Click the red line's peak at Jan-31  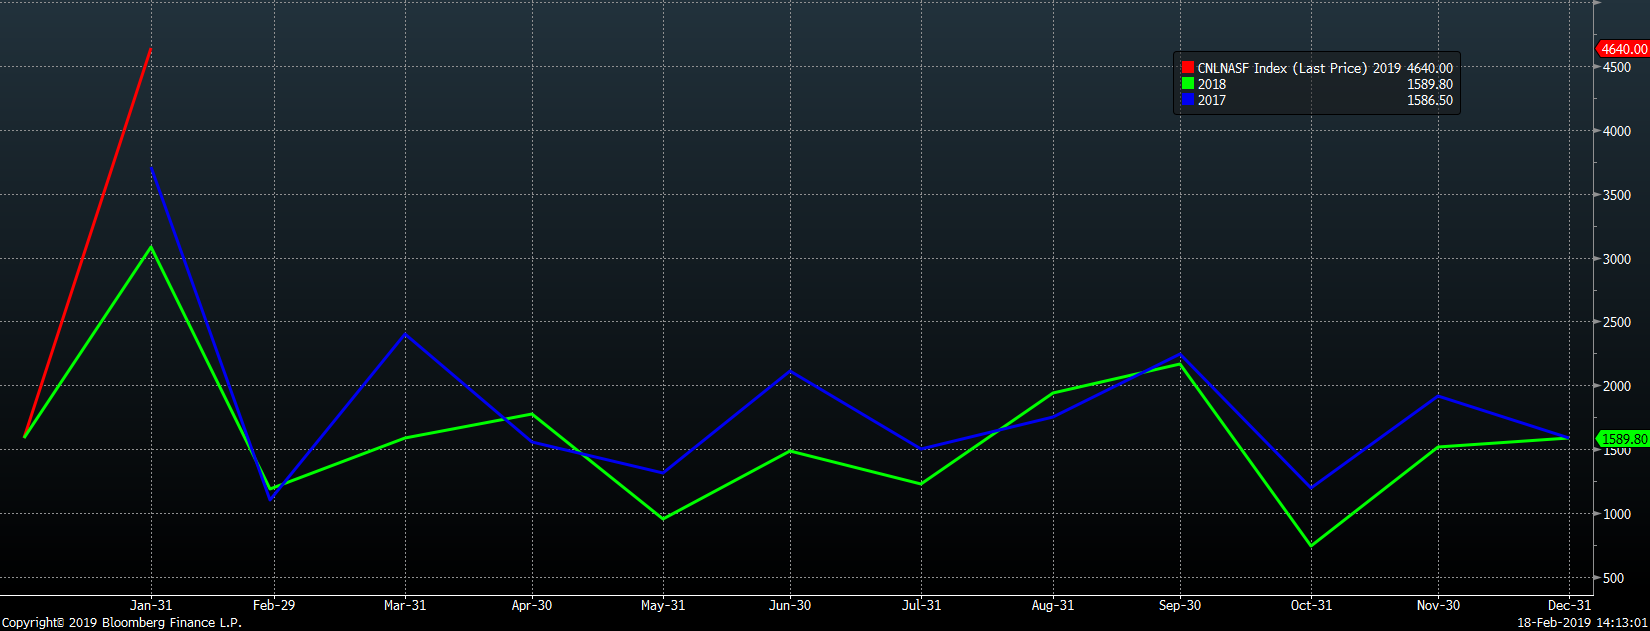[x=151, y=48]
